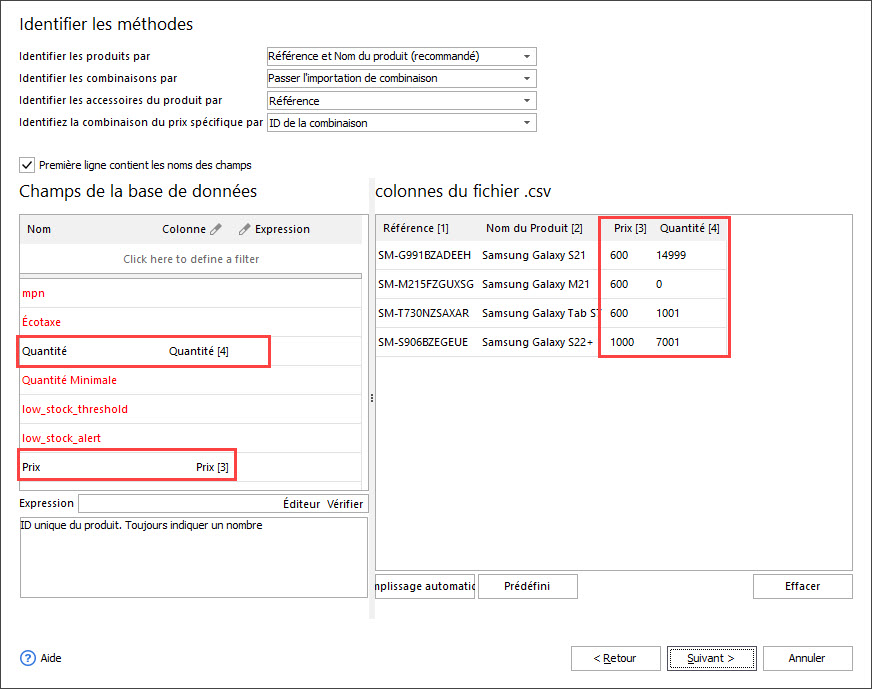Select the low_stock_threshold field row
The height and width of the screenshot is (689, 872).
pyautogui.click(x=191, y=409)
